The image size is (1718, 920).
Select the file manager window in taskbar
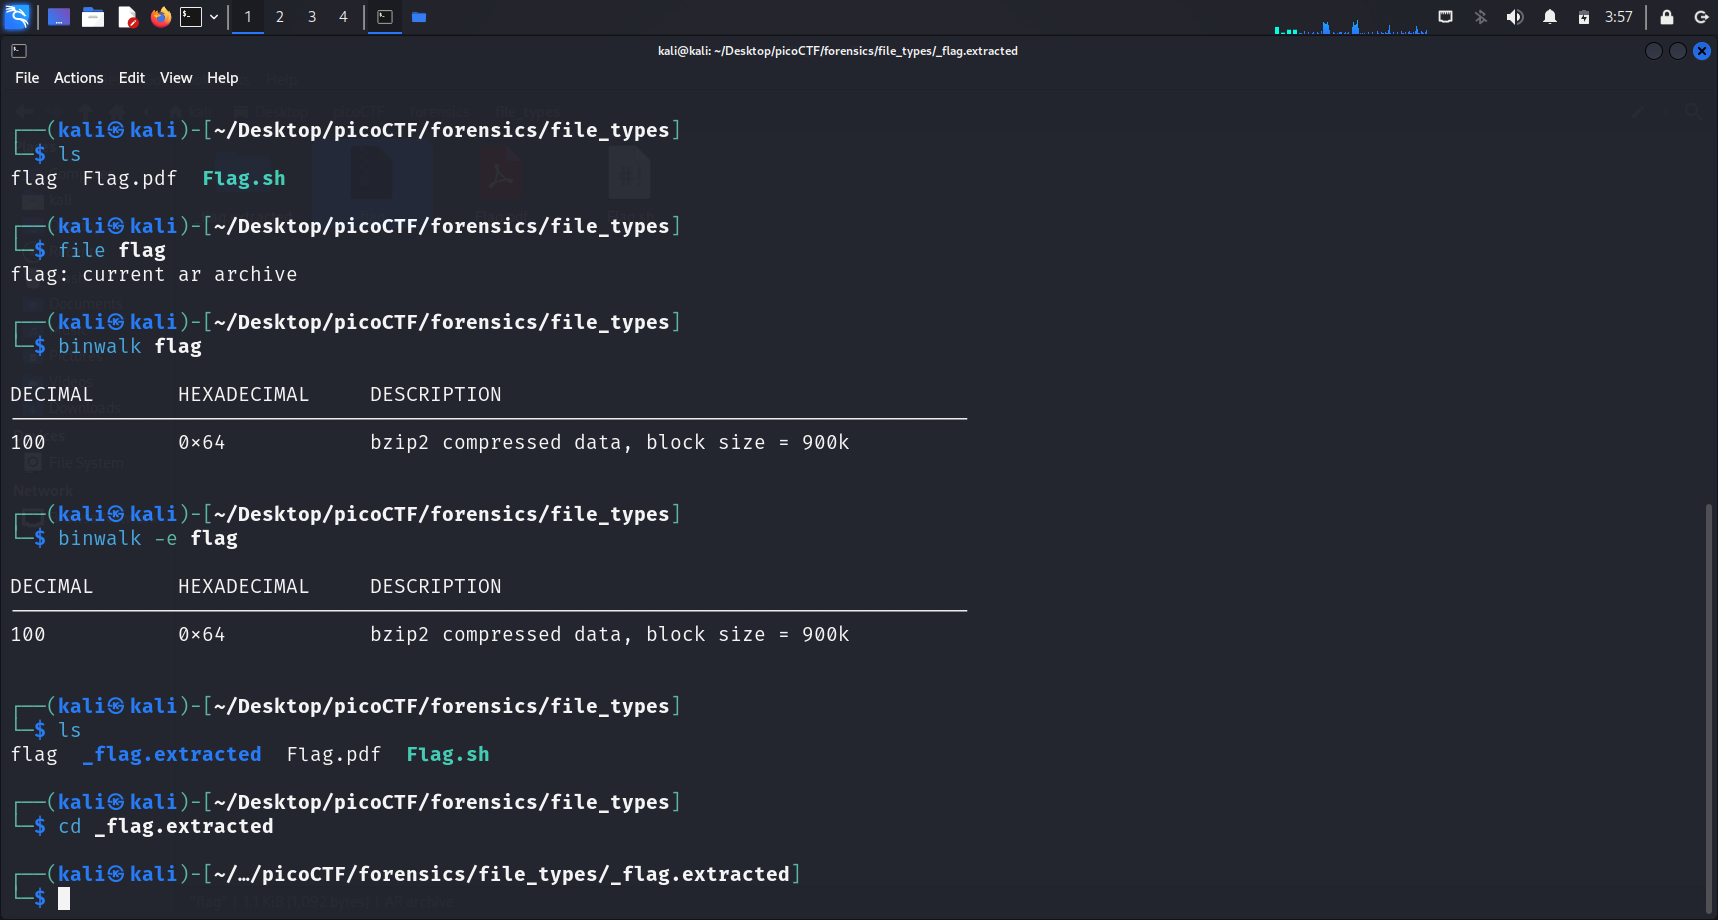[419, 17]
